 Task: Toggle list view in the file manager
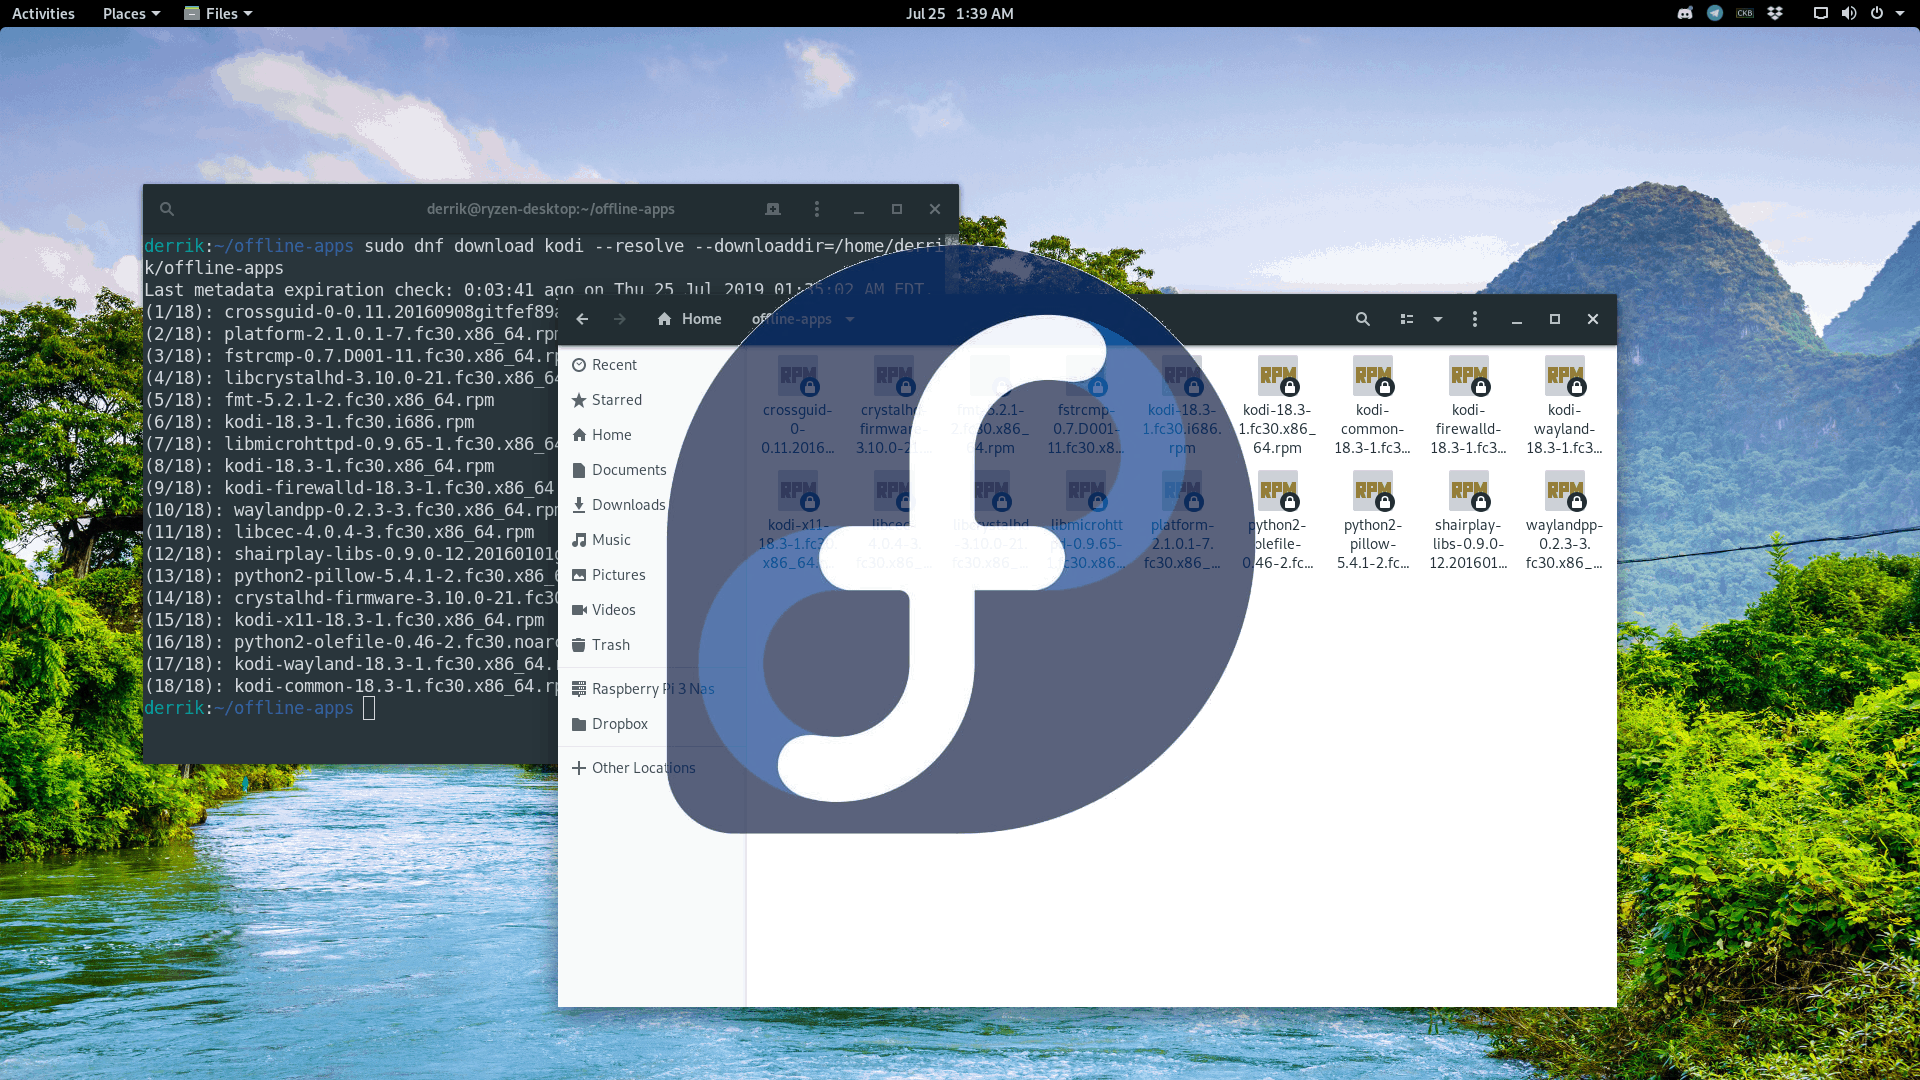tap(1406, 318)
